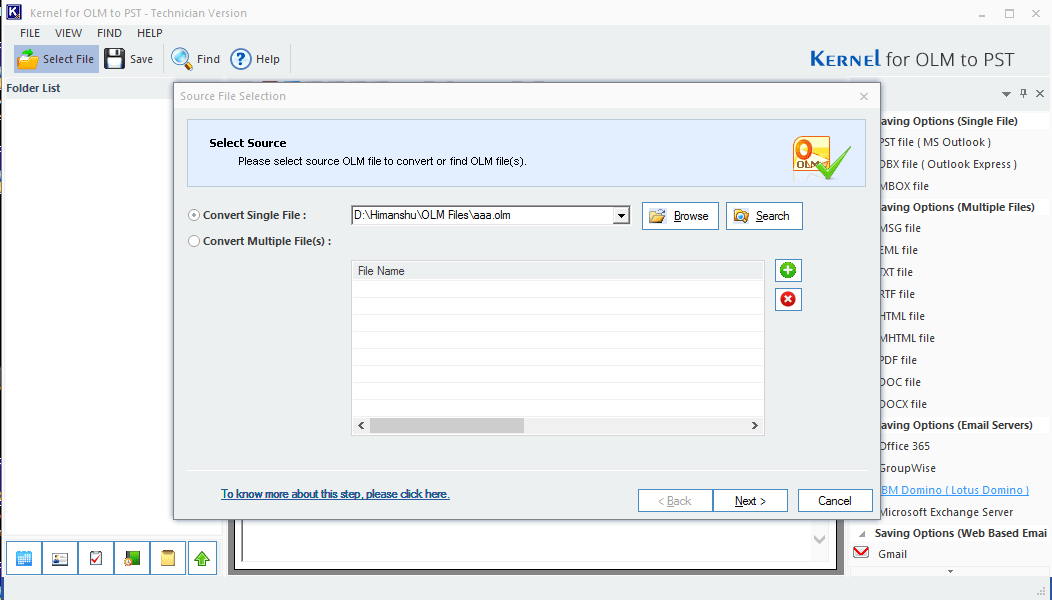Select the Office 365 option
Image resolution: width=1052 pixels, height=600 pixels.
pyautogui.click(x=905, y=446)
